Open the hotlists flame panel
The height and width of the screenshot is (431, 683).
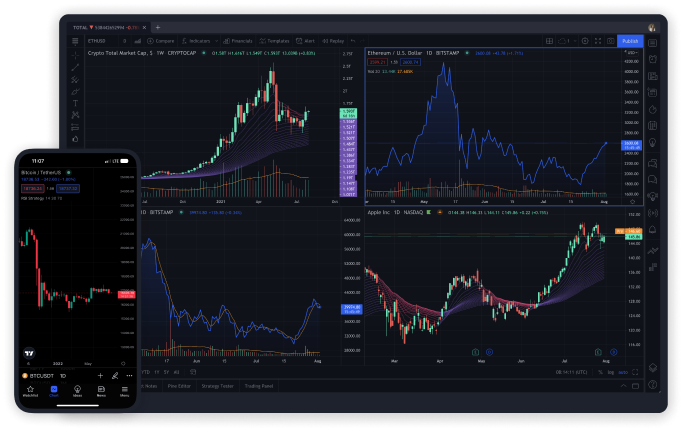point(653,109)
